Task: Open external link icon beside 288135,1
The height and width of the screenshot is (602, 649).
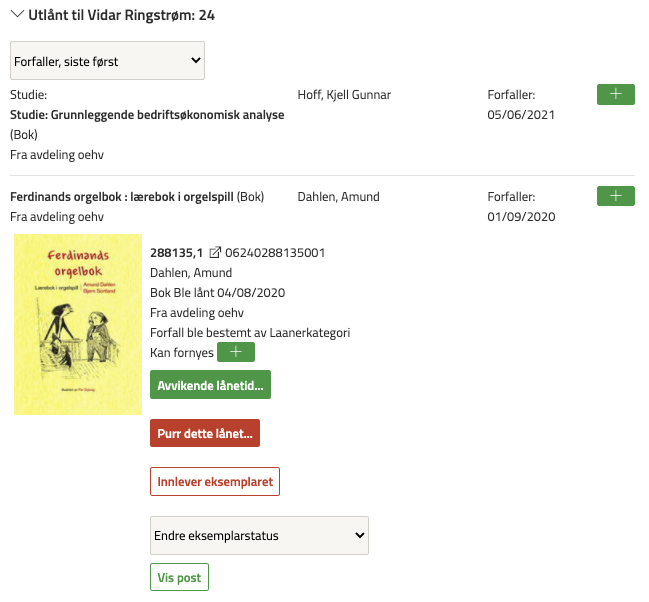Action: click(214, 253)
